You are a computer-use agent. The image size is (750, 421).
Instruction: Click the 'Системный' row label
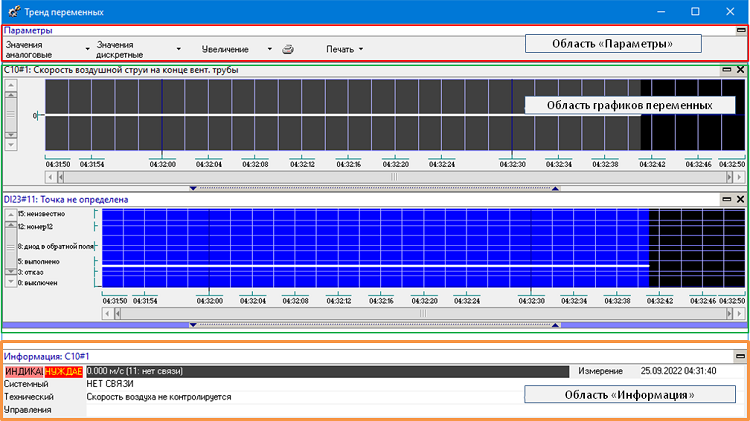coord(26,384)
